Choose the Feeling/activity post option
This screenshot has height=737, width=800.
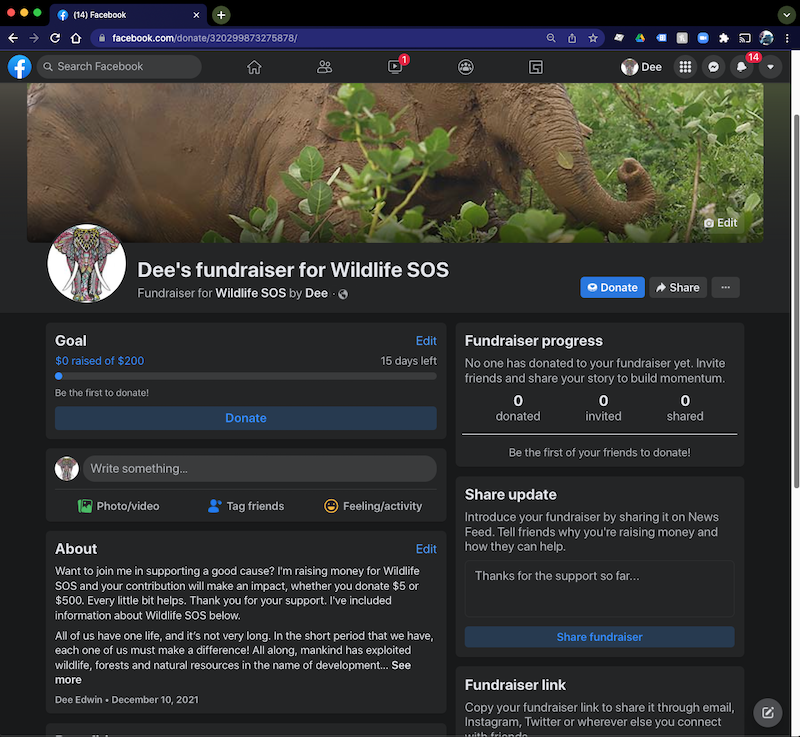tap(373, 506)
